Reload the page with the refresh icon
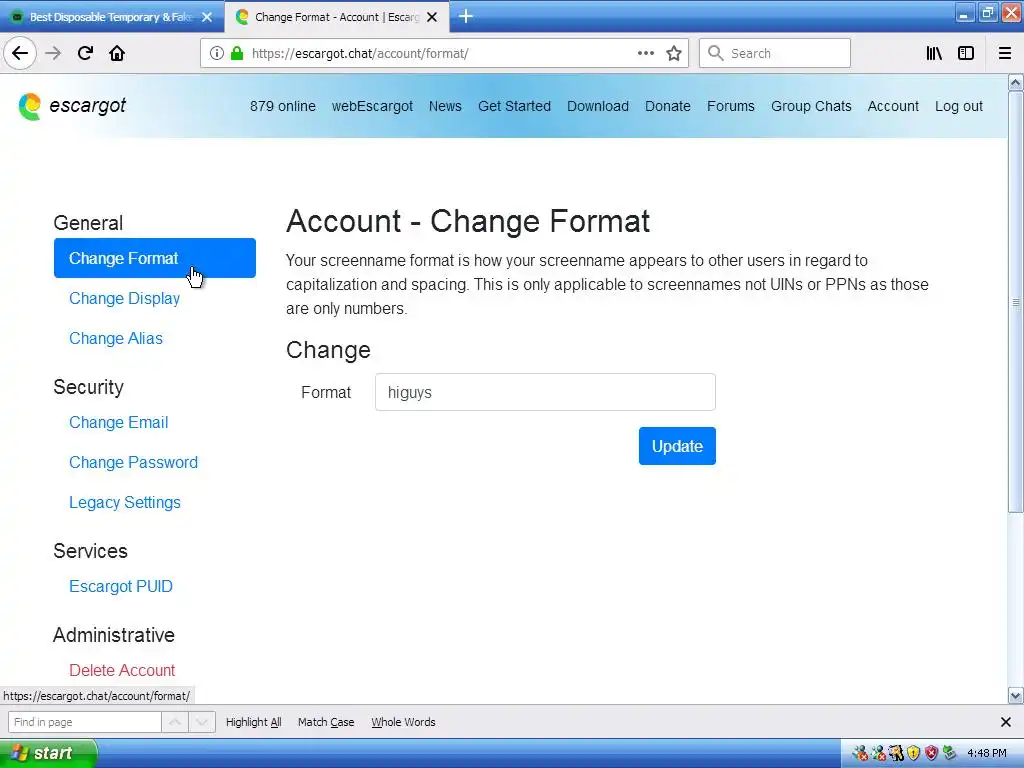The height and width of the screenshot is (768, 1024). (x=86, y=54)
